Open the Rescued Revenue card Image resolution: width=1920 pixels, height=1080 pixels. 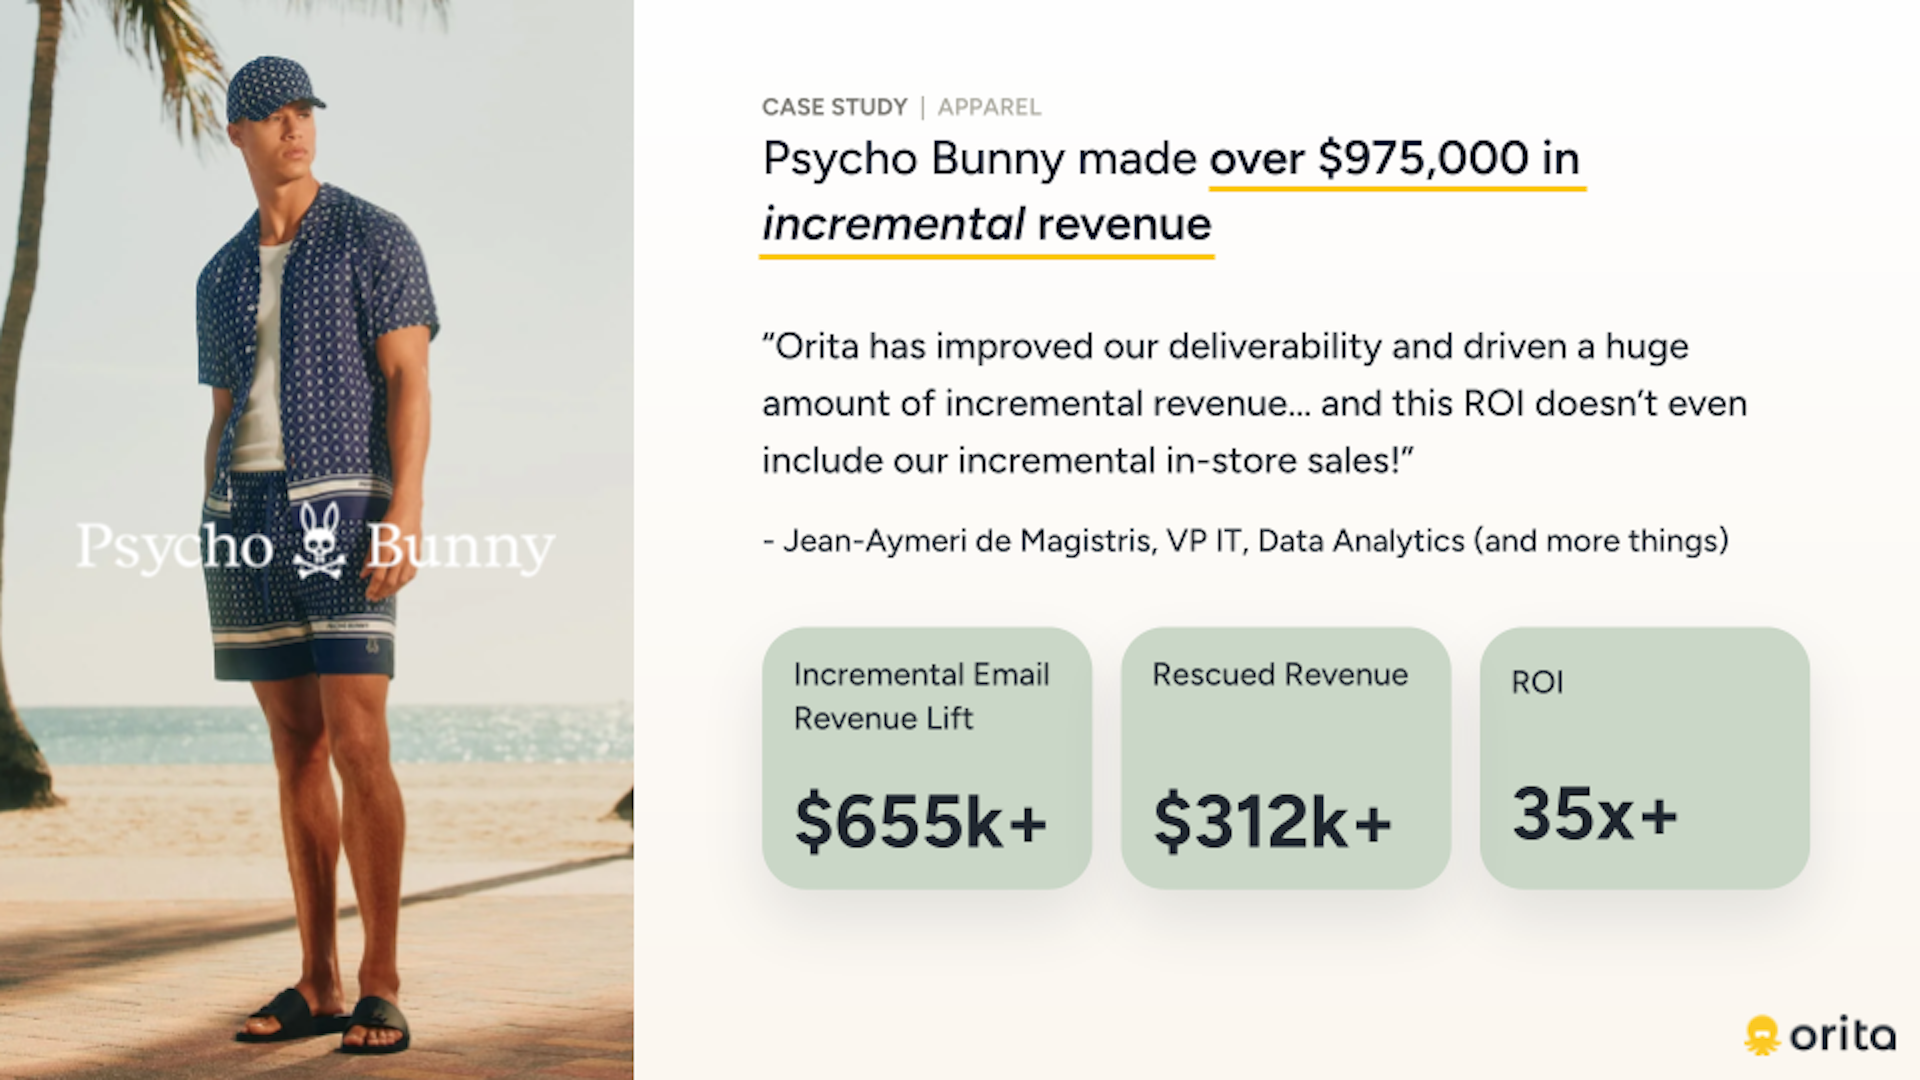[x=1285, y=758]
